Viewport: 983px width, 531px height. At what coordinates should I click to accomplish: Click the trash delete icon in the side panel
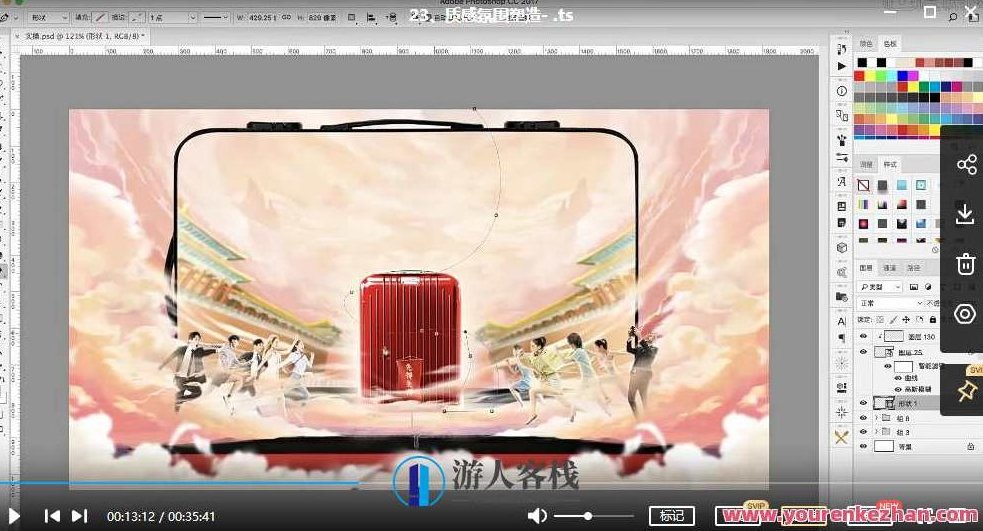click(965, 265)
